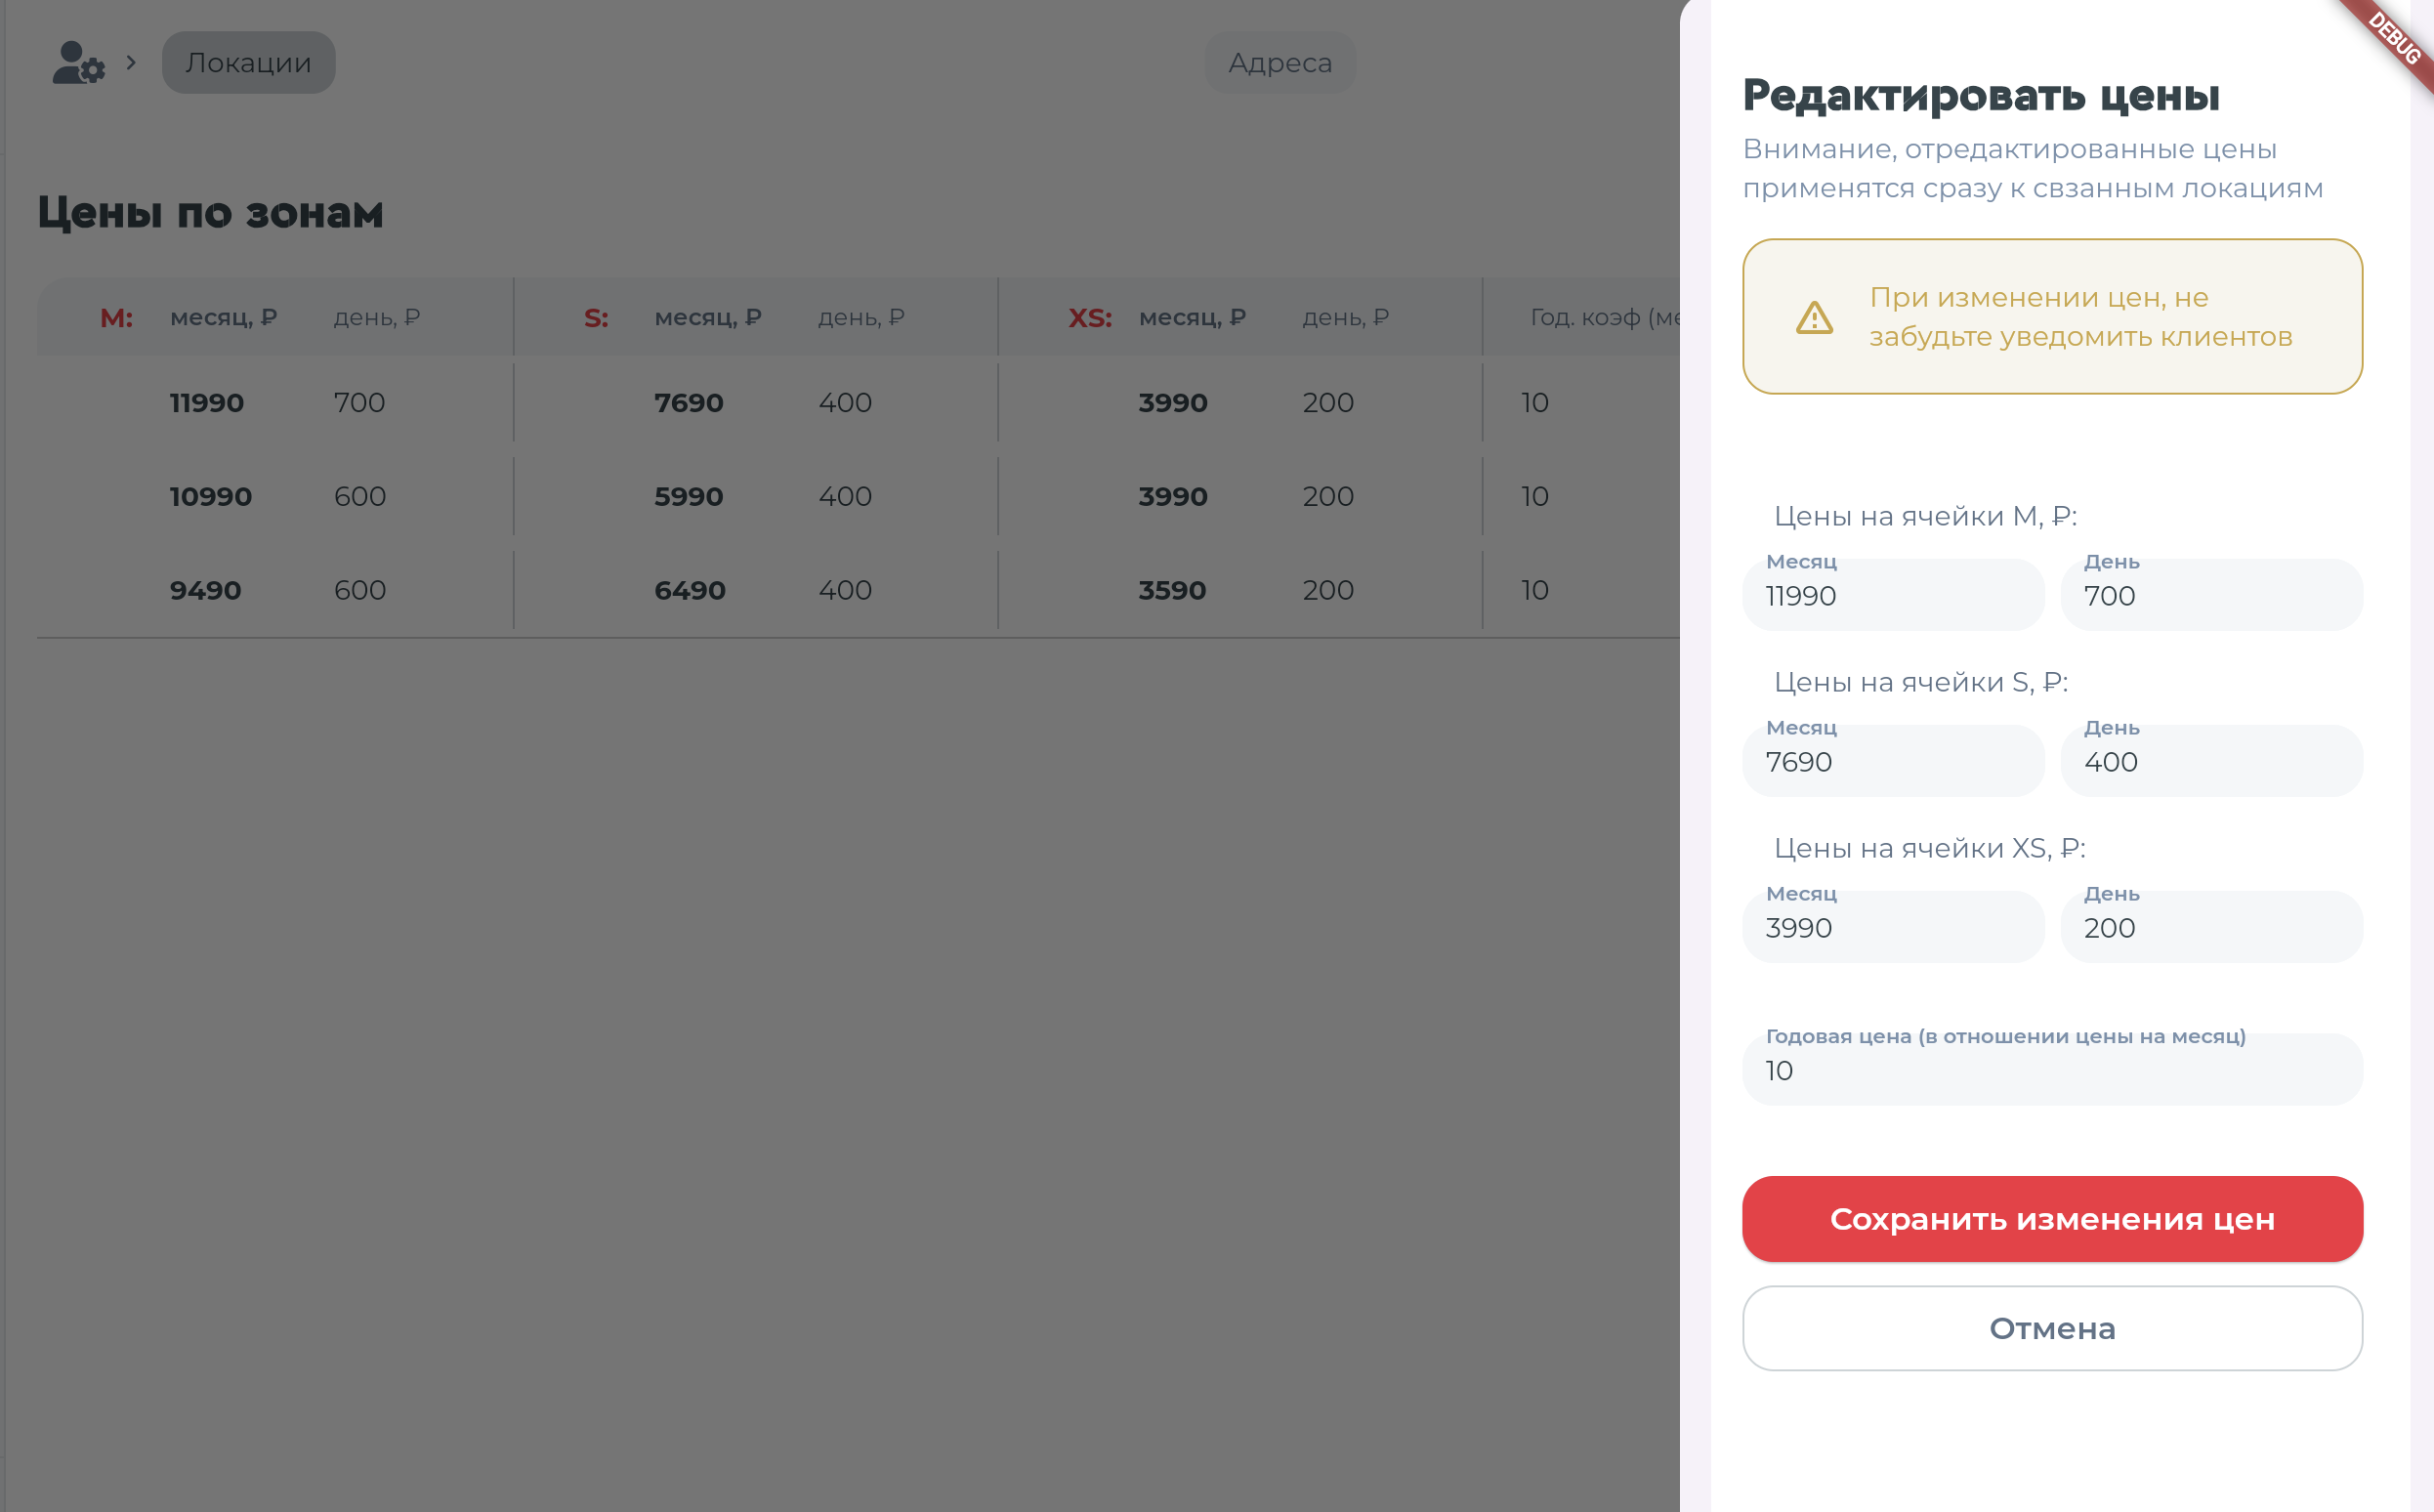Click the M: column group header
The image size is (2434, 1512).
[x=117, y=317]
